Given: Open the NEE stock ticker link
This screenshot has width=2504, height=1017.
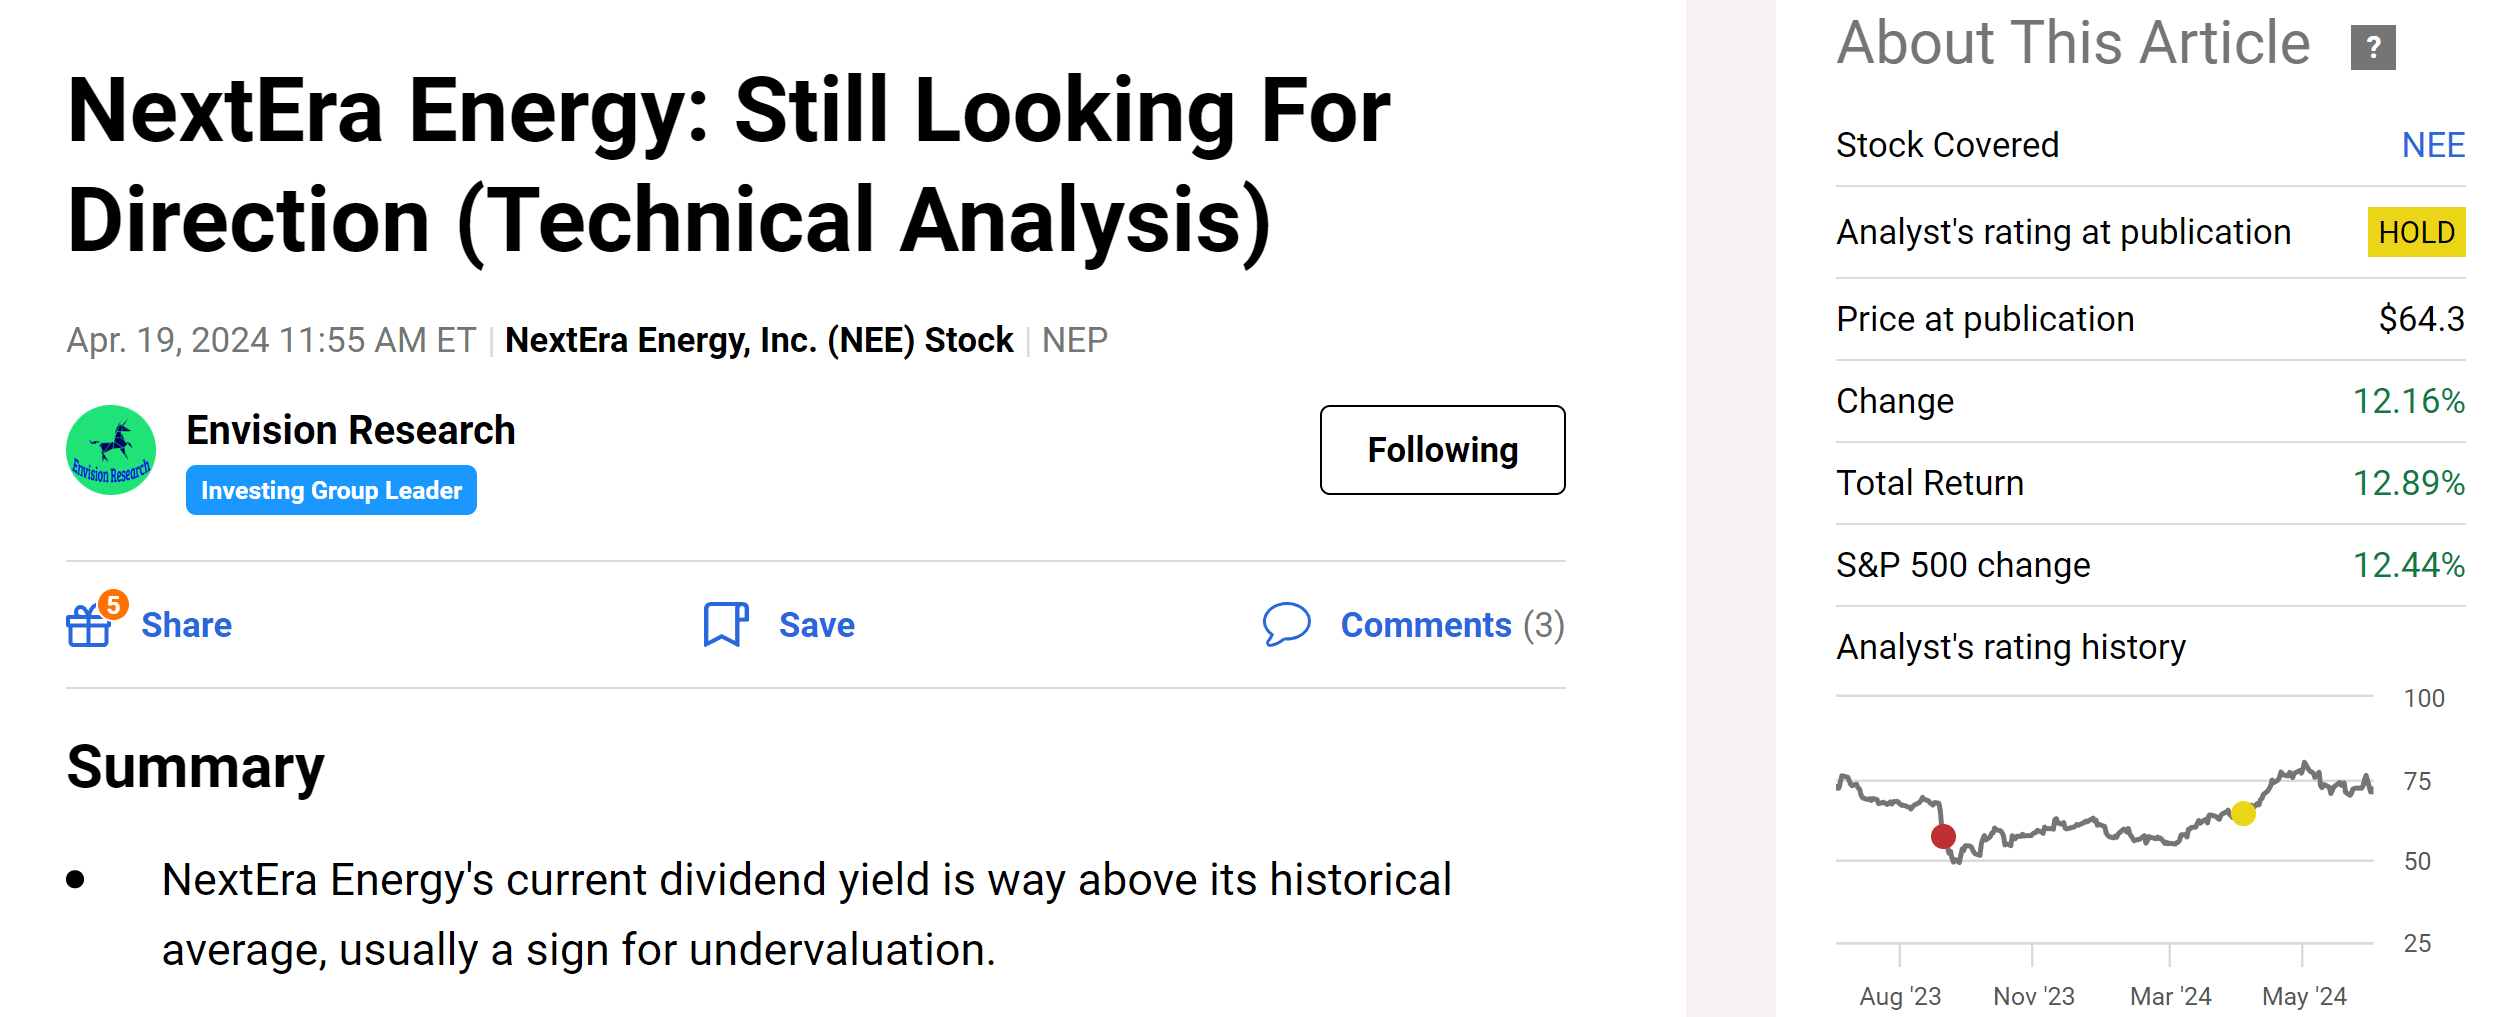Looking at the screenshot, I should click(2432, 145).
